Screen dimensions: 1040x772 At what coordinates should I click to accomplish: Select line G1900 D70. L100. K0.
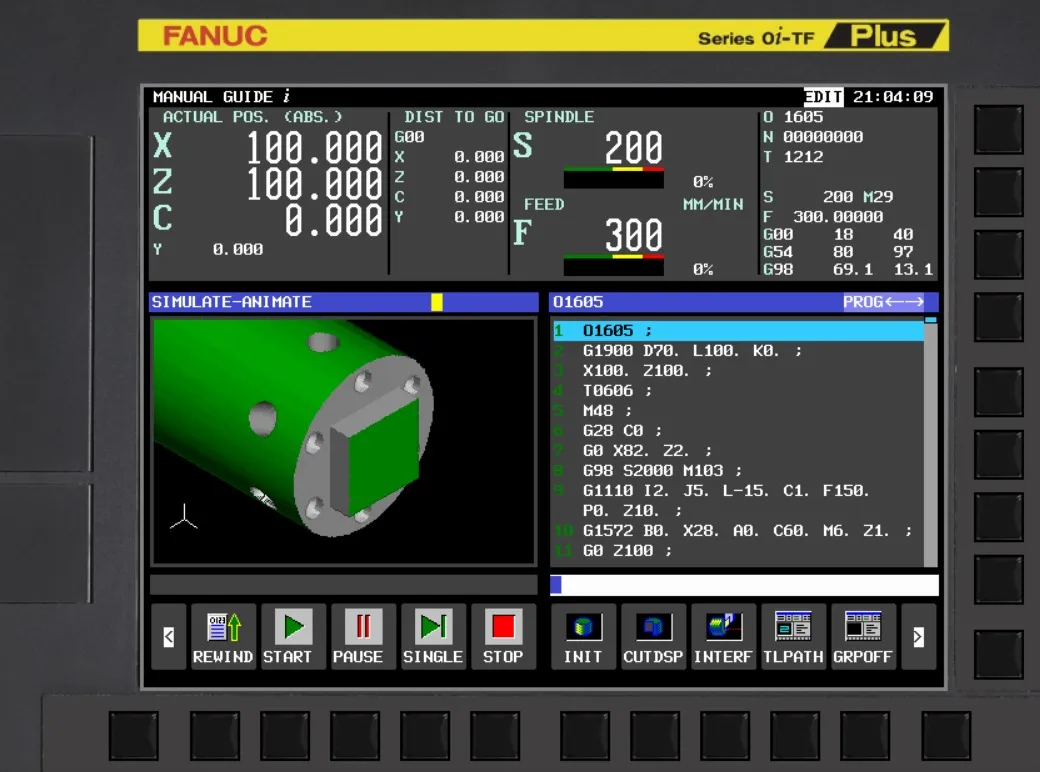(x=738, y=351)
